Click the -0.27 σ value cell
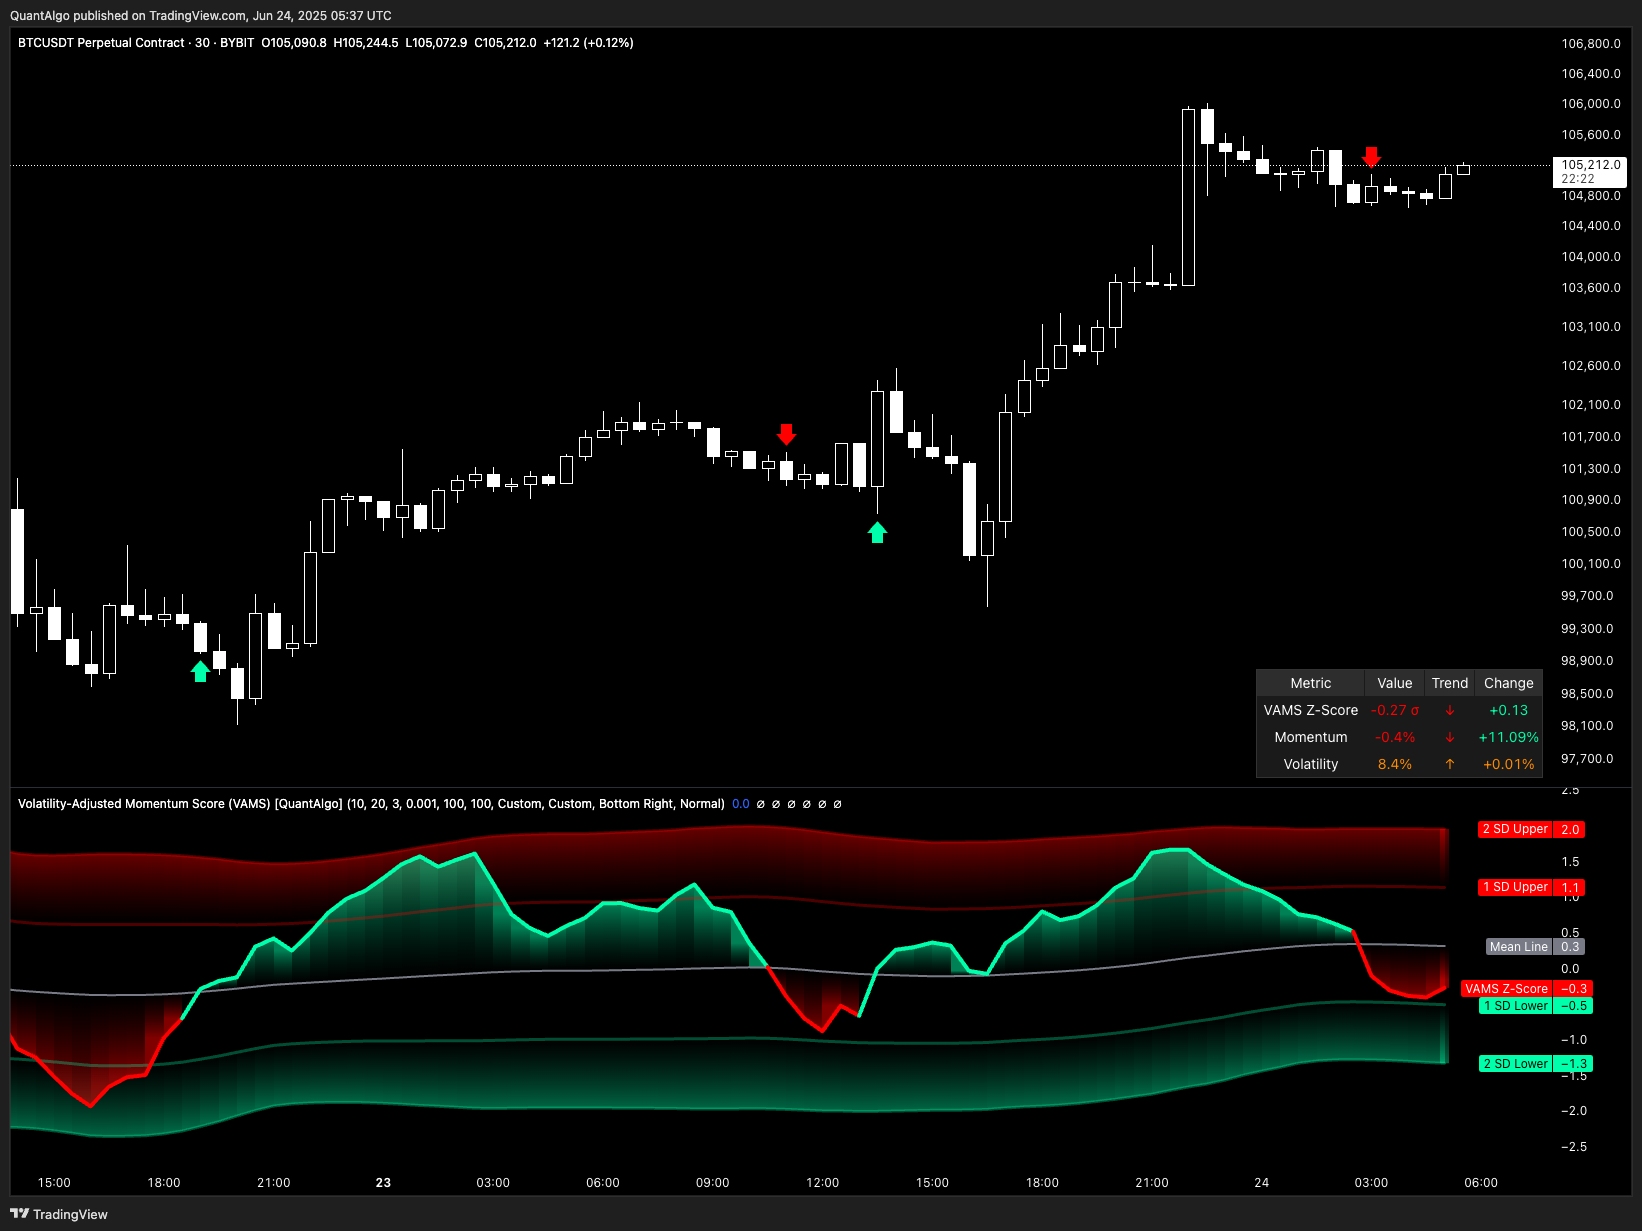Image resolution: width=1642 pixels, height=1231 pixels. [1394, 711]
